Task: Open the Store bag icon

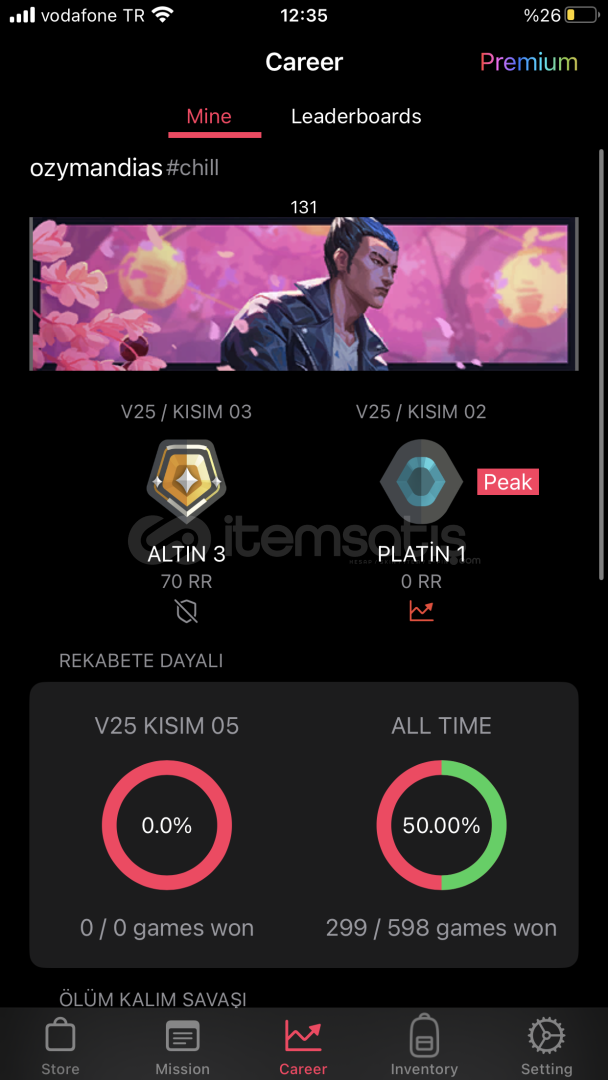Action: [x=60, y=1035]
